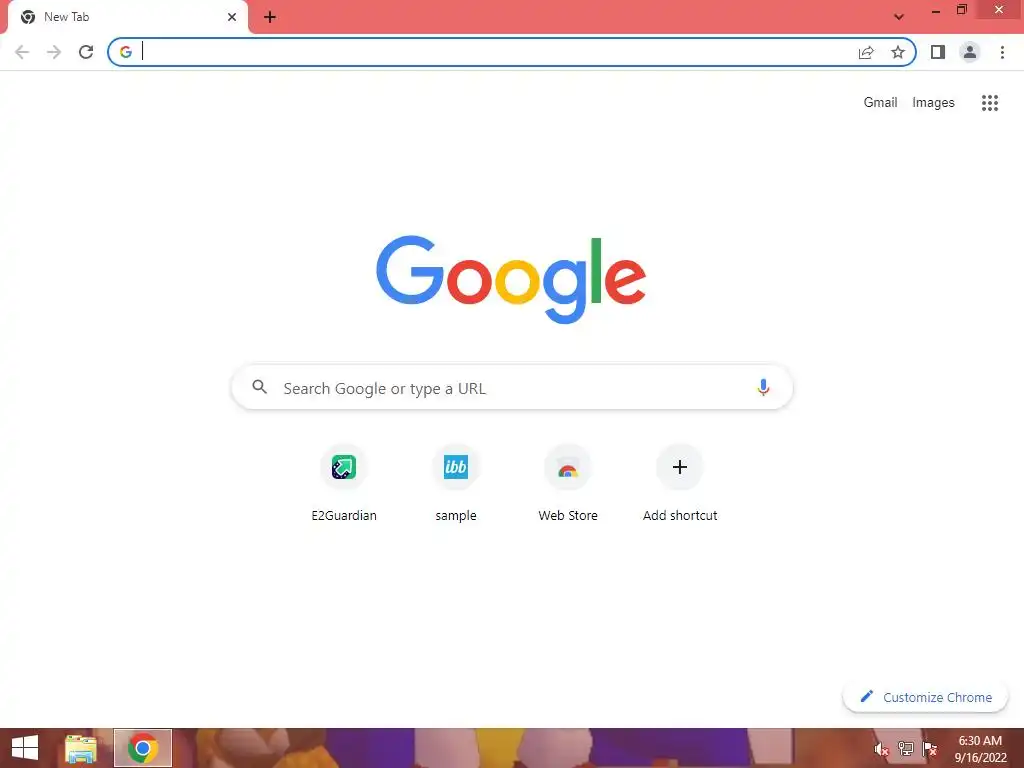Toggle the side panel button
The width and height of the screenshot is (1024, 768).
pos(938,52)
